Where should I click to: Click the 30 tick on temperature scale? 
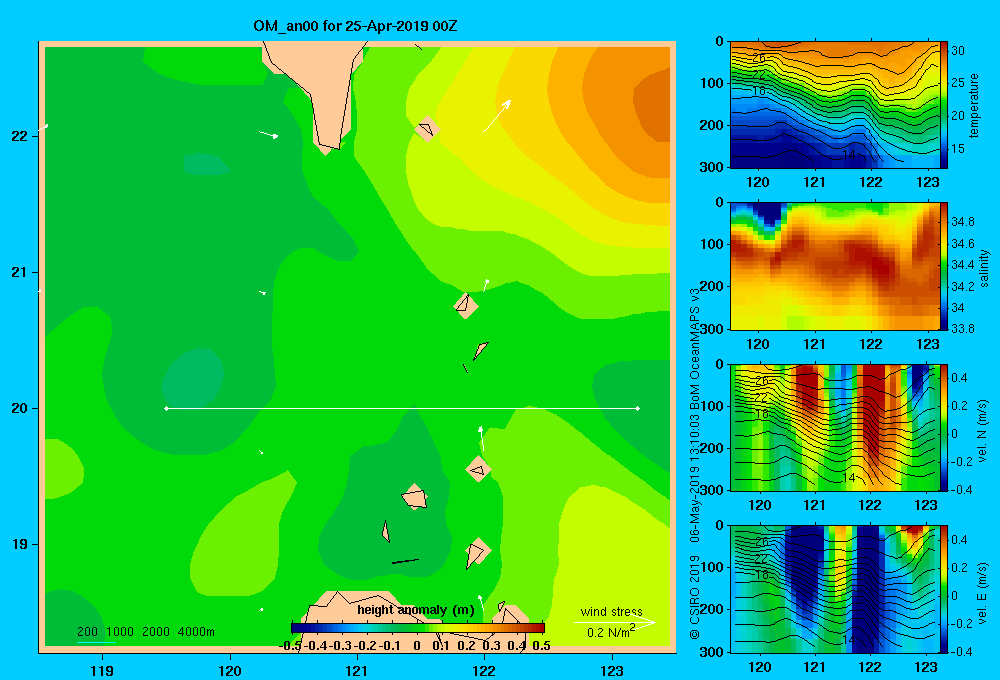pyautogui.click(x=958, y=51)
